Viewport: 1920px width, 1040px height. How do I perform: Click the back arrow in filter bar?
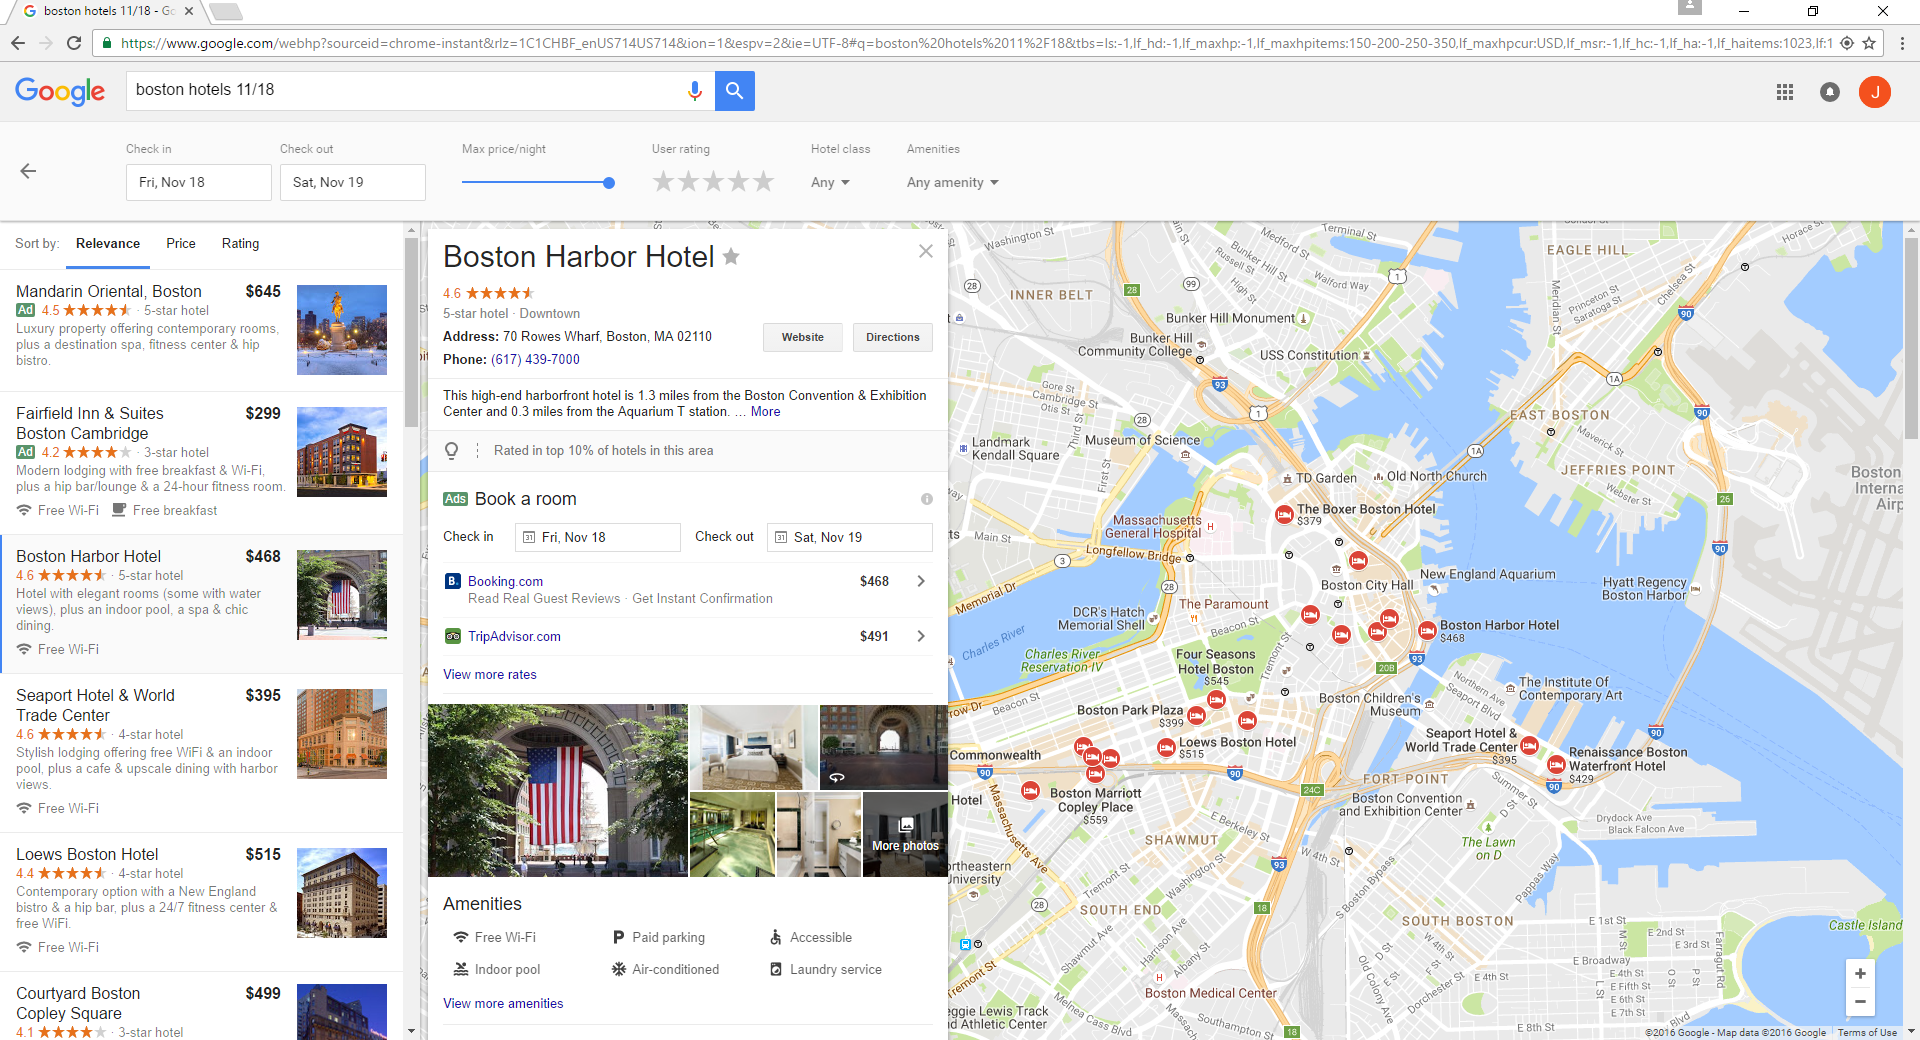tap(28, 171)
